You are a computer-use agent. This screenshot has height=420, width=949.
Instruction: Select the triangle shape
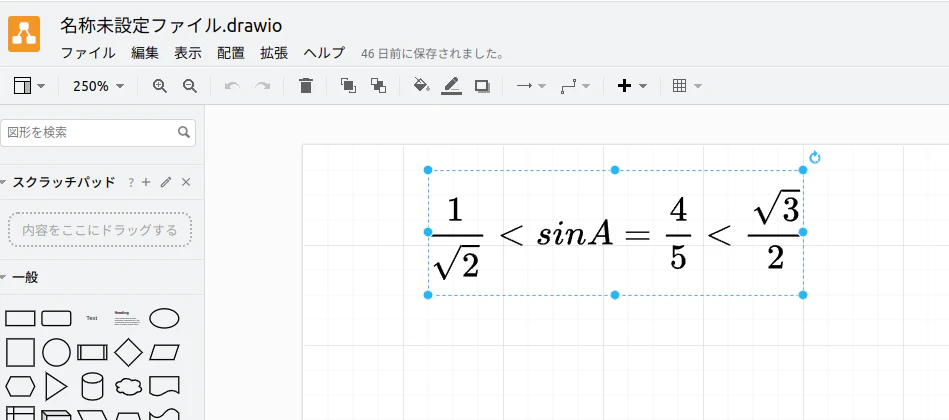click(56, 386)
